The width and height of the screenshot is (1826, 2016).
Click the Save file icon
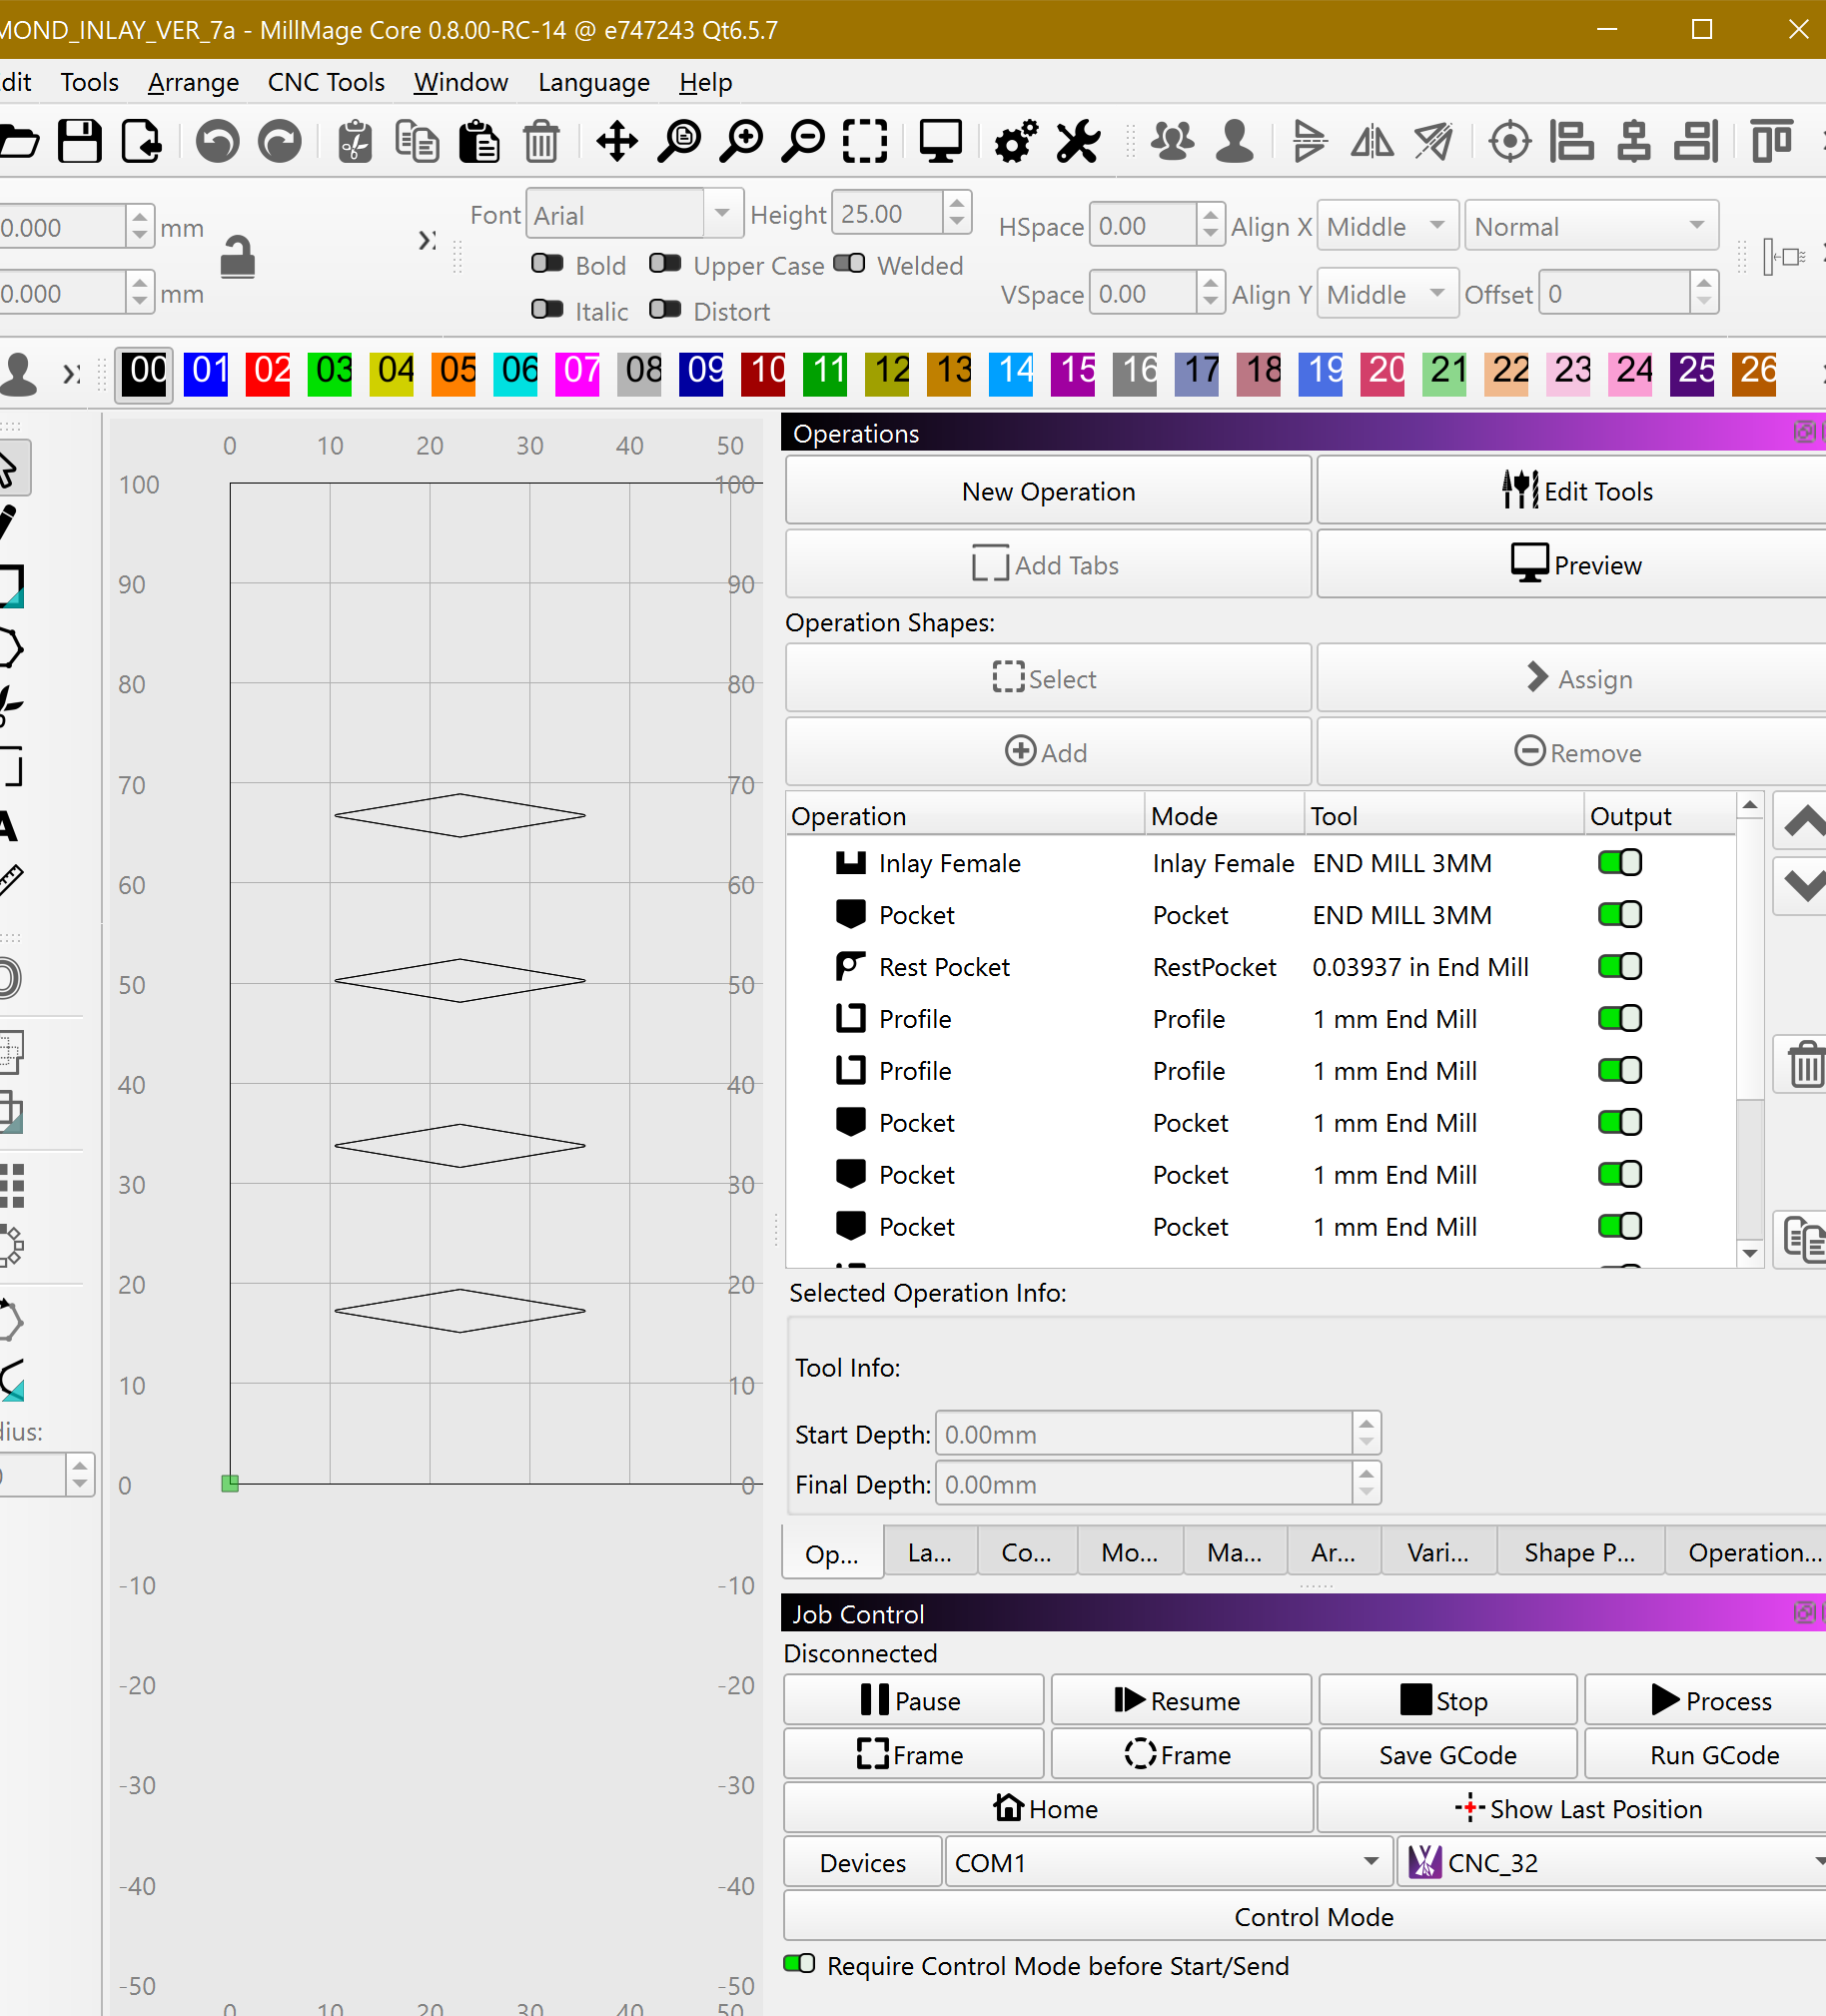pos(79,141)
